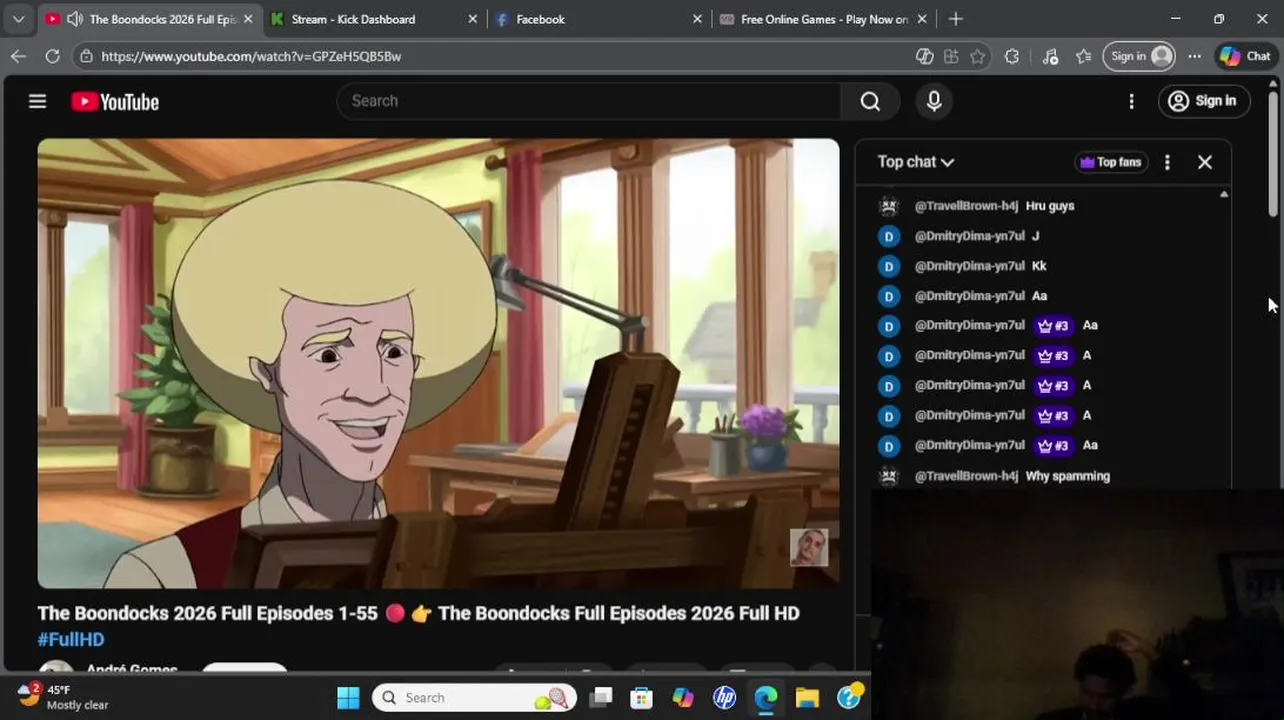
Task: Open live chat three-dot options
Action: (x=1167, y=162)
